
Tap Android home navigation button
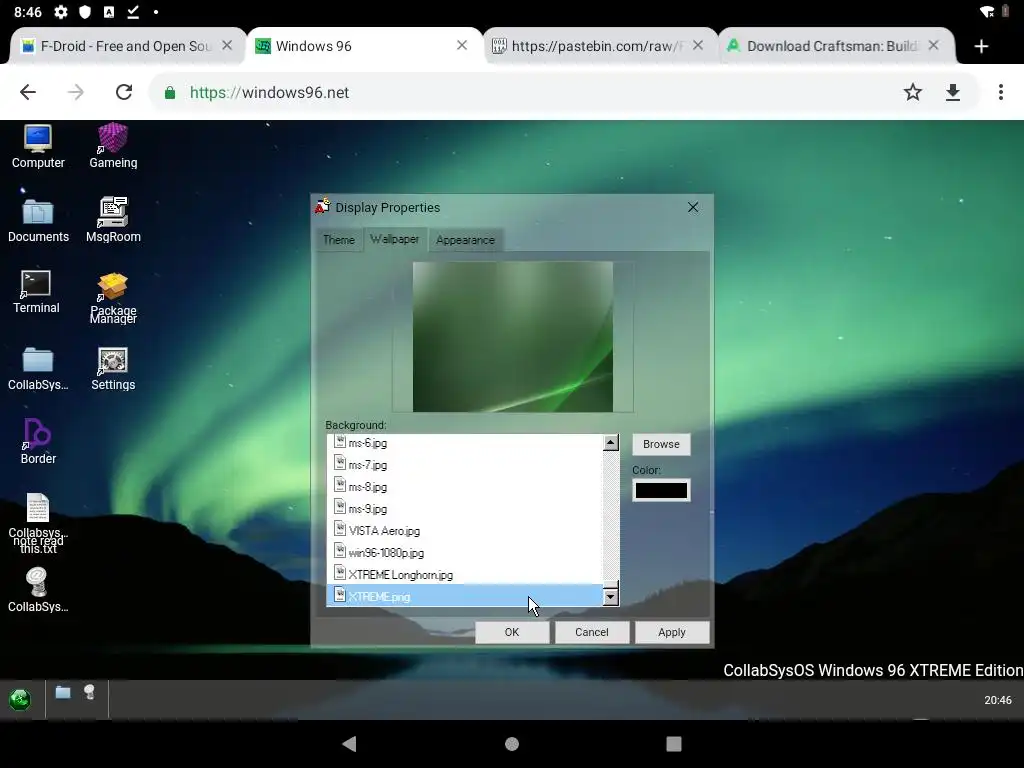coord(512,744)
